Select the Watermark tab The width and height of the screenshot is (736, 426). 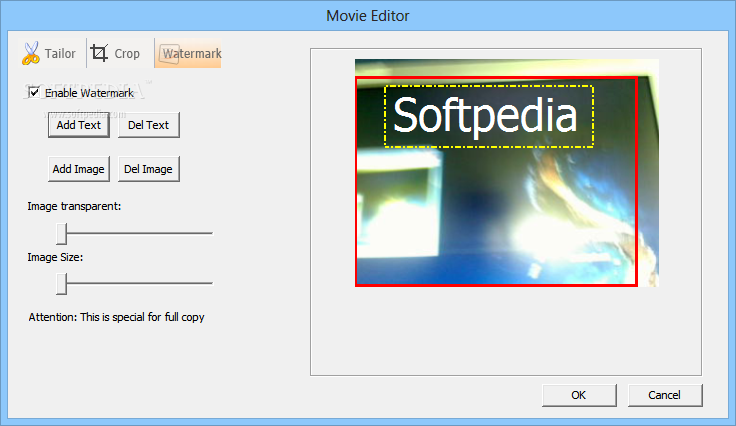coord(188,53)
